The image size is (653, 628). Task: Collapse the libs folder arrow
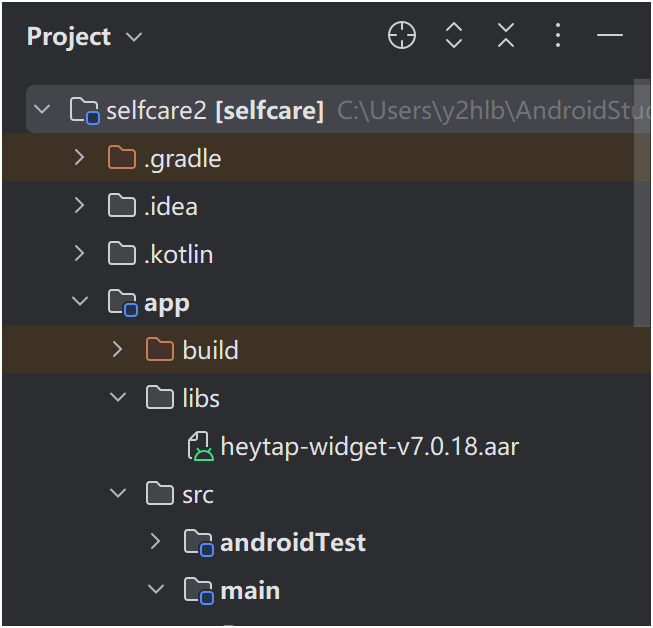(118, 398)
